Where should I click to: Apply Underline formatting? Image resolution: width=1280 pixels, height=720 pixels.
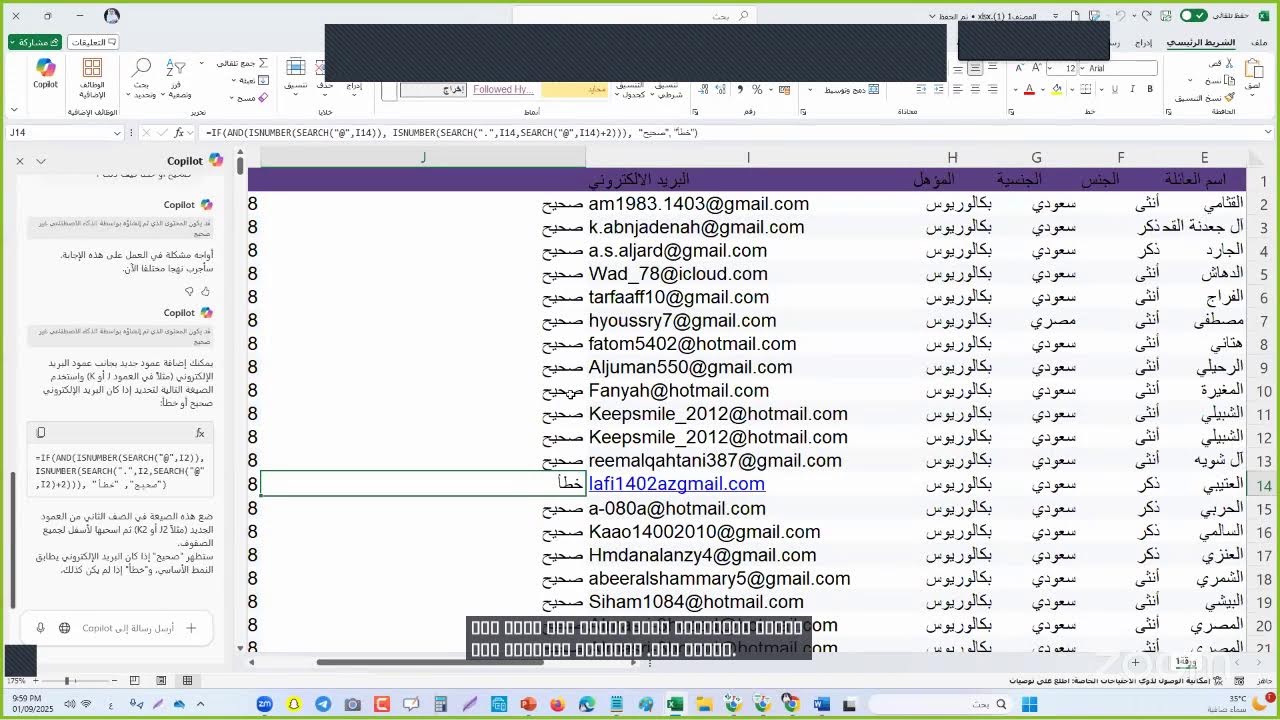[1114, 89]
